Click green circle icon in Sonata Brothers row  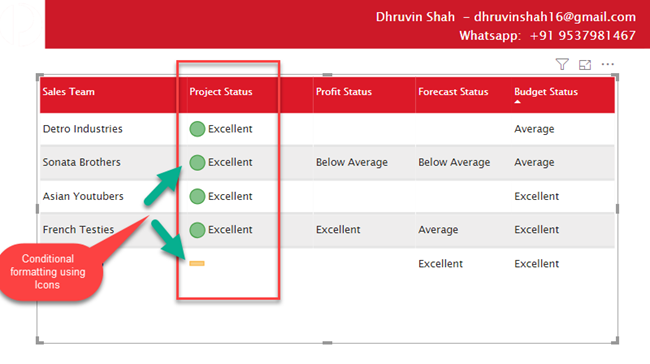tap(197, 162)
